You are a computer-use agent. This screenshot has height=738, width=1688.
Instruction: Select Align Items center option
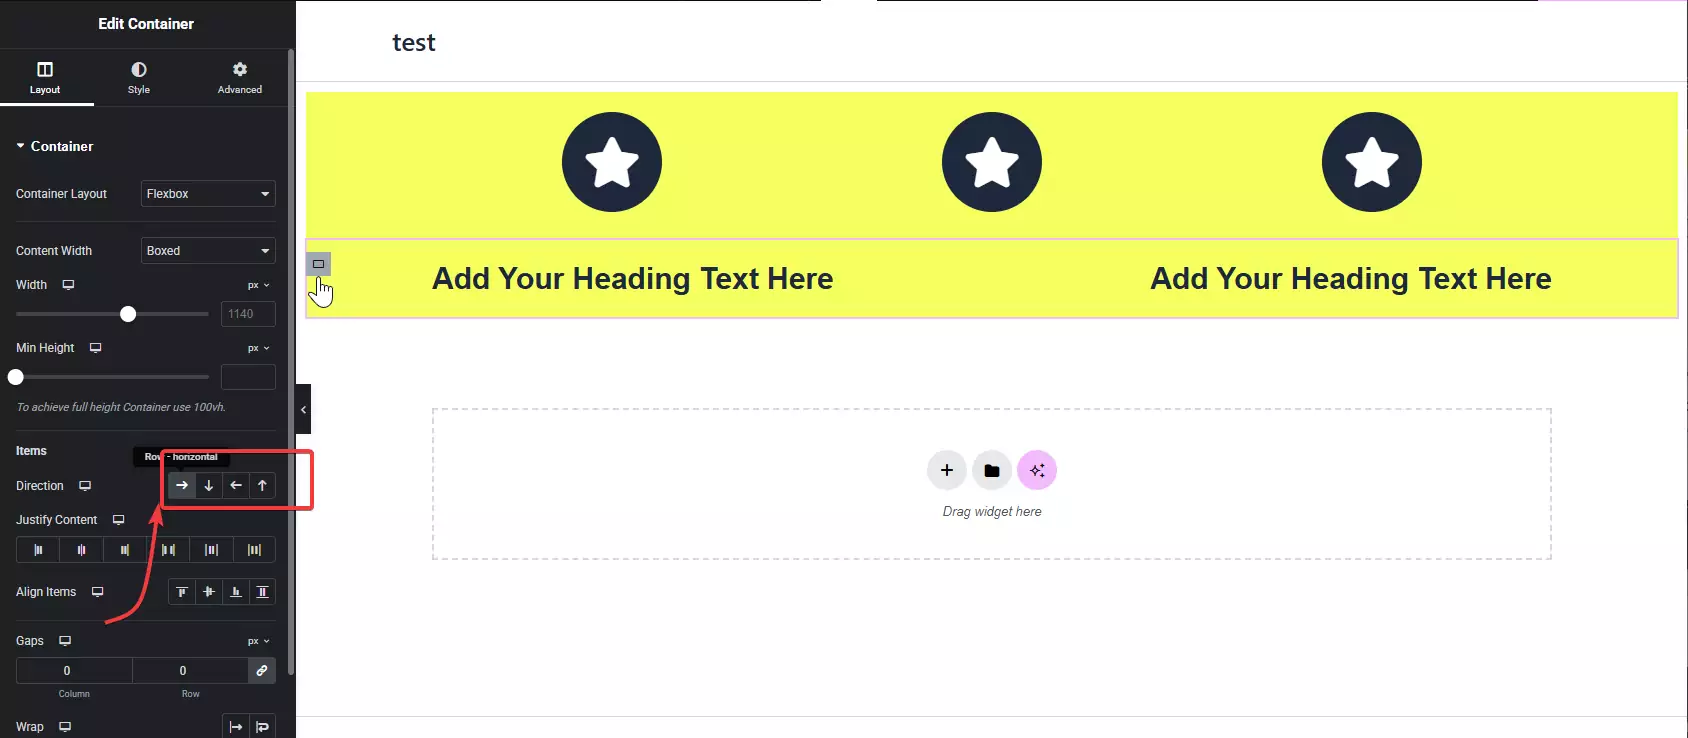click(209, 592)
